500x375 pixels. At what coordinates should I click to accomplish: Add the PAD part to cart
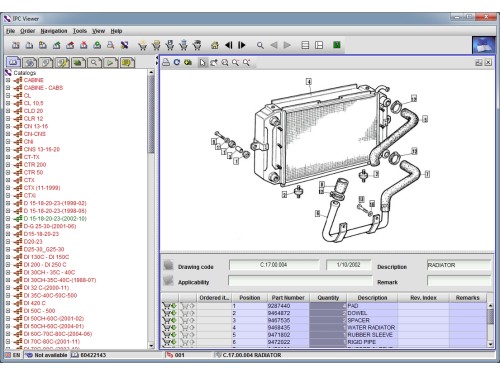point(169,305)
